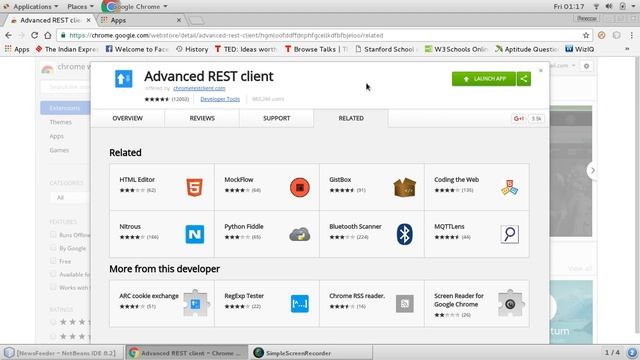
Task: Go back to the previous page
Action: point(9,36)
